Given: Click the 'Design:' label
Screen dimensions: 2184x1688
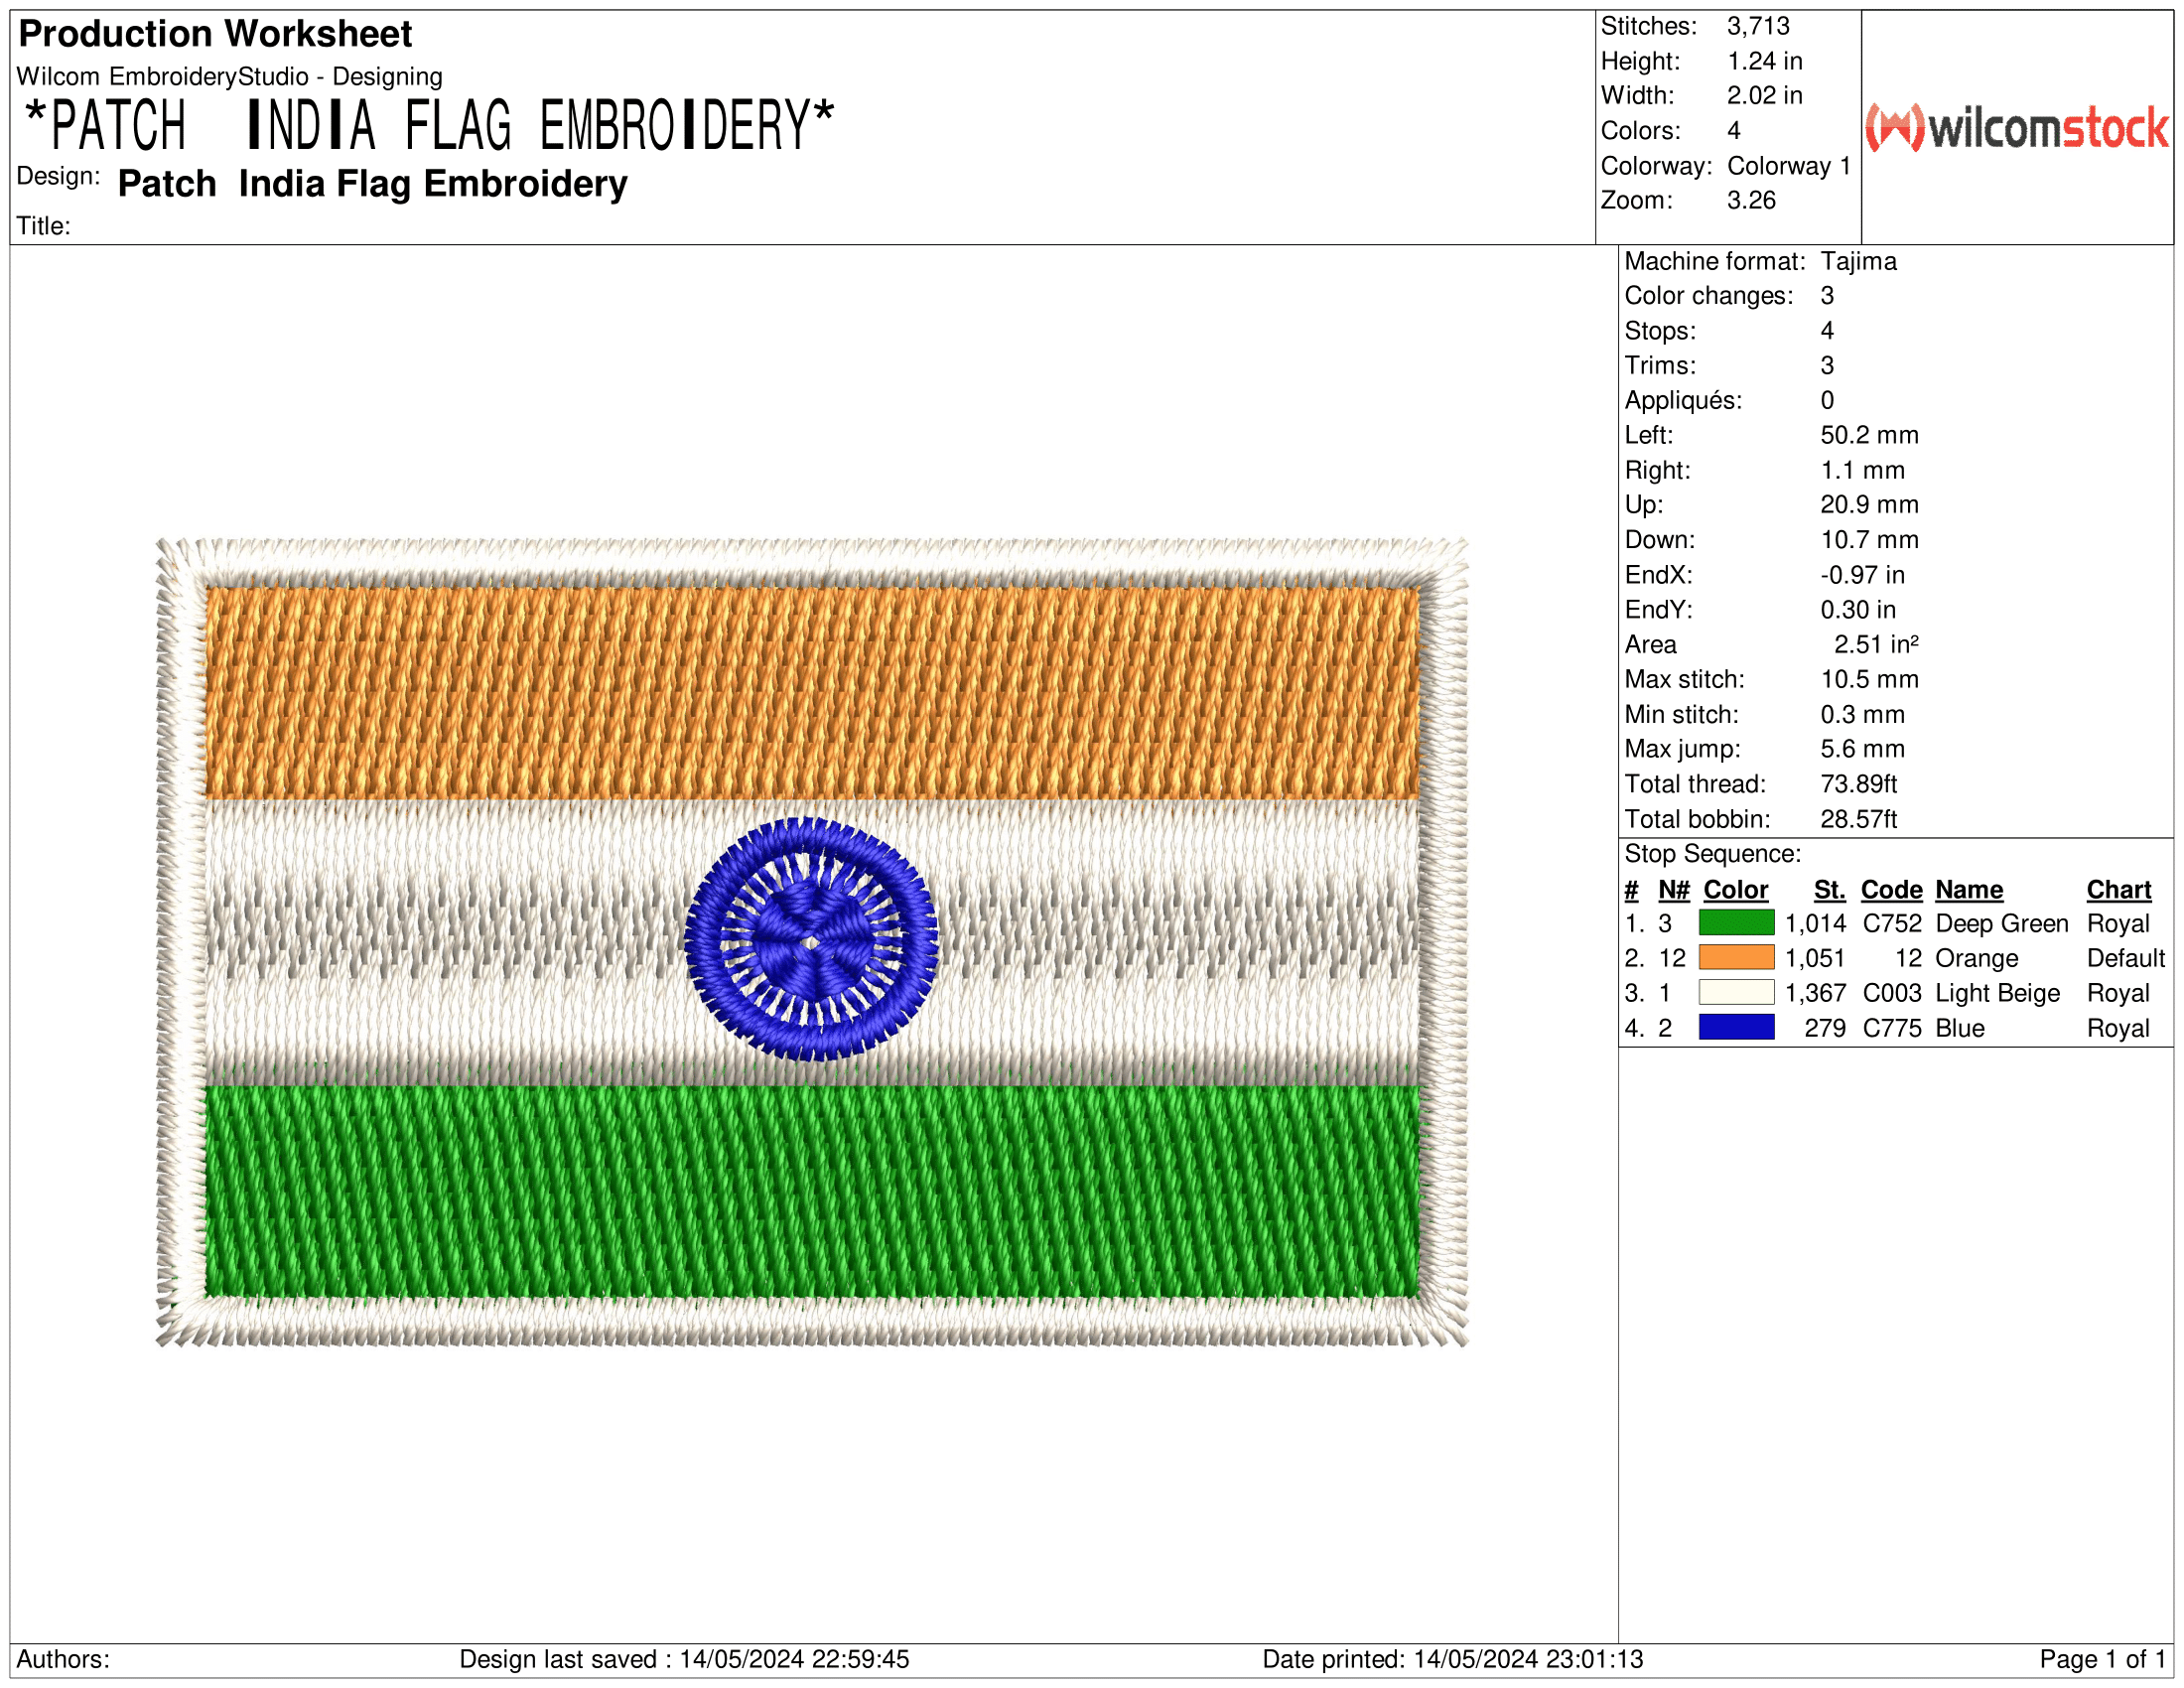Looking at the screenshot, I should click(x=58, y=176).
